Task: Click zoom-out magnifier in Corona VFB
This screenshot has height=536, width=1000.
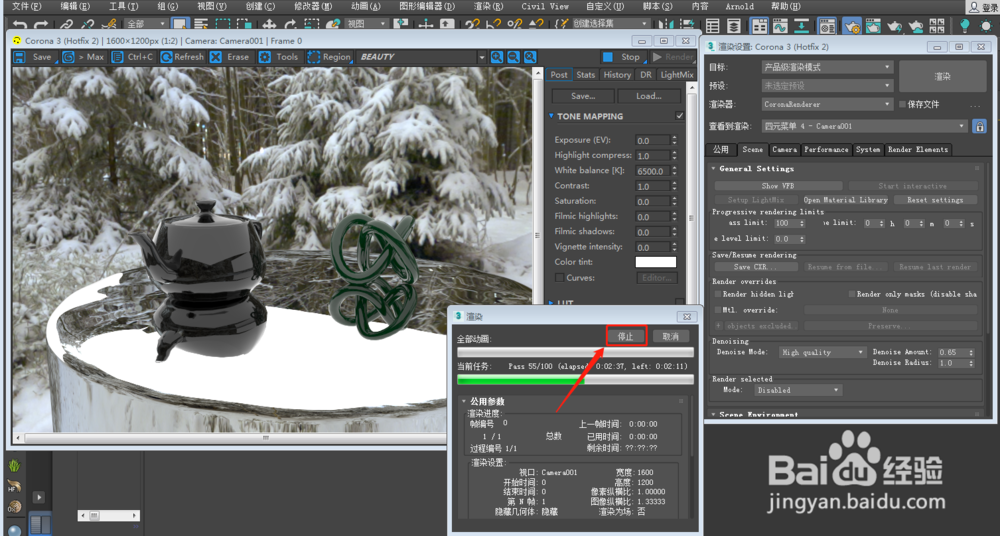Action: coord(513,57)
